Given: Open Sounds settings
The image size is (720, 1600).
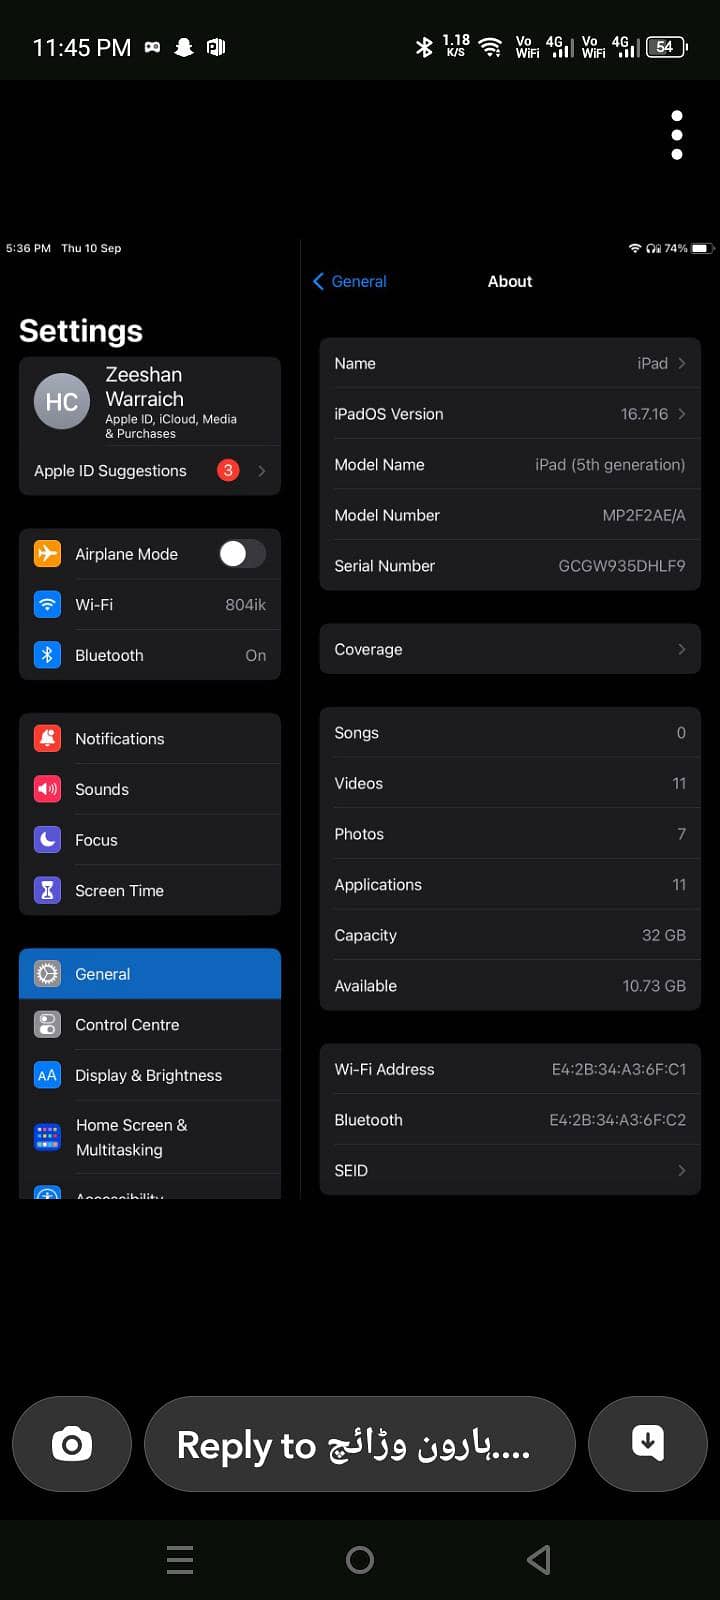Looking at the screenshot, I should coord(150,789).
